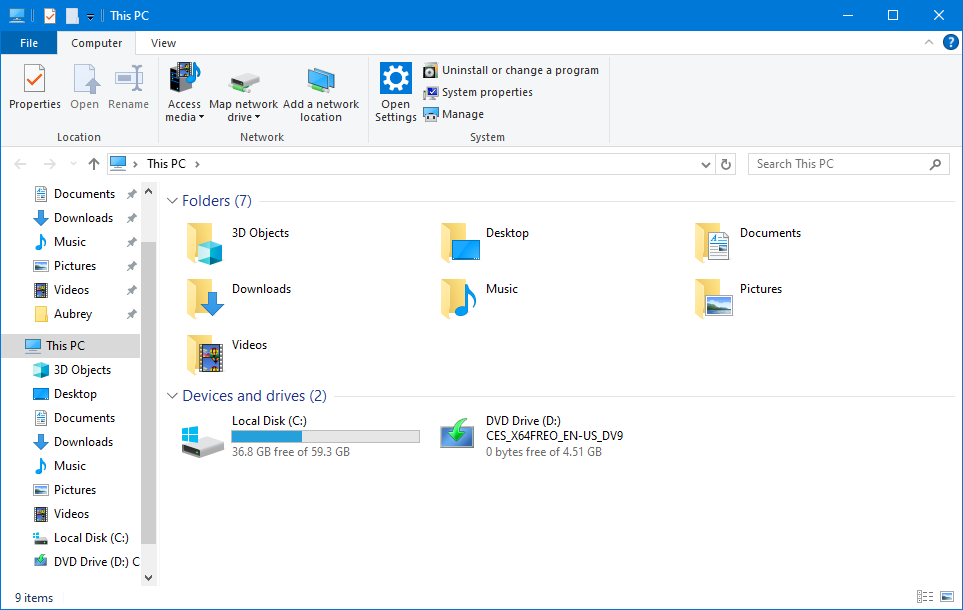The image size is (963, 610).
Task: Click the Local Disk C: free space bar
Action: [x=325, y=435]
